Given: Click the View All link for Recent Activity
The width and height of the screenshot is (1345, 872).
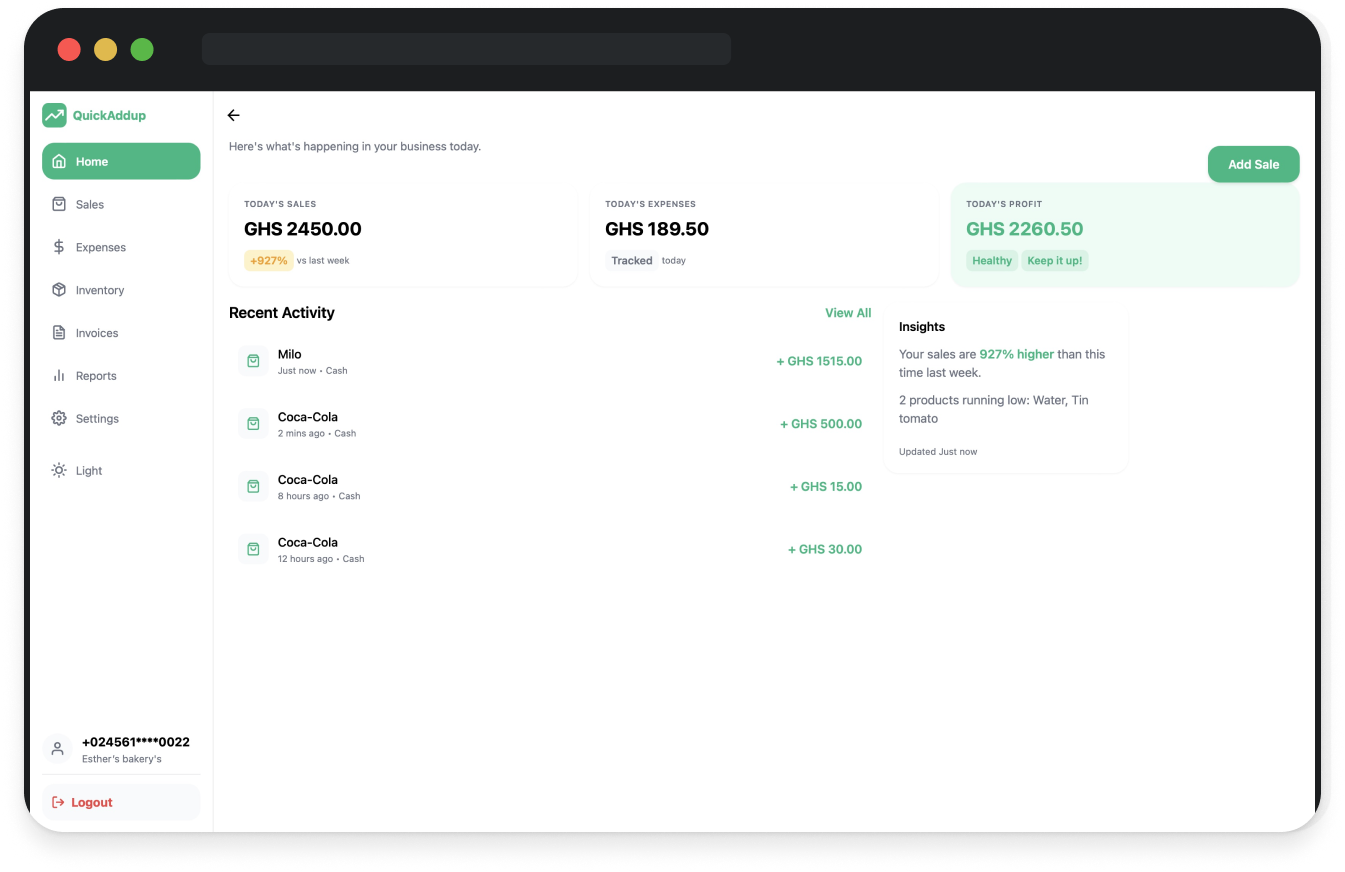Looking at the screenshot, I should [847, 312].
